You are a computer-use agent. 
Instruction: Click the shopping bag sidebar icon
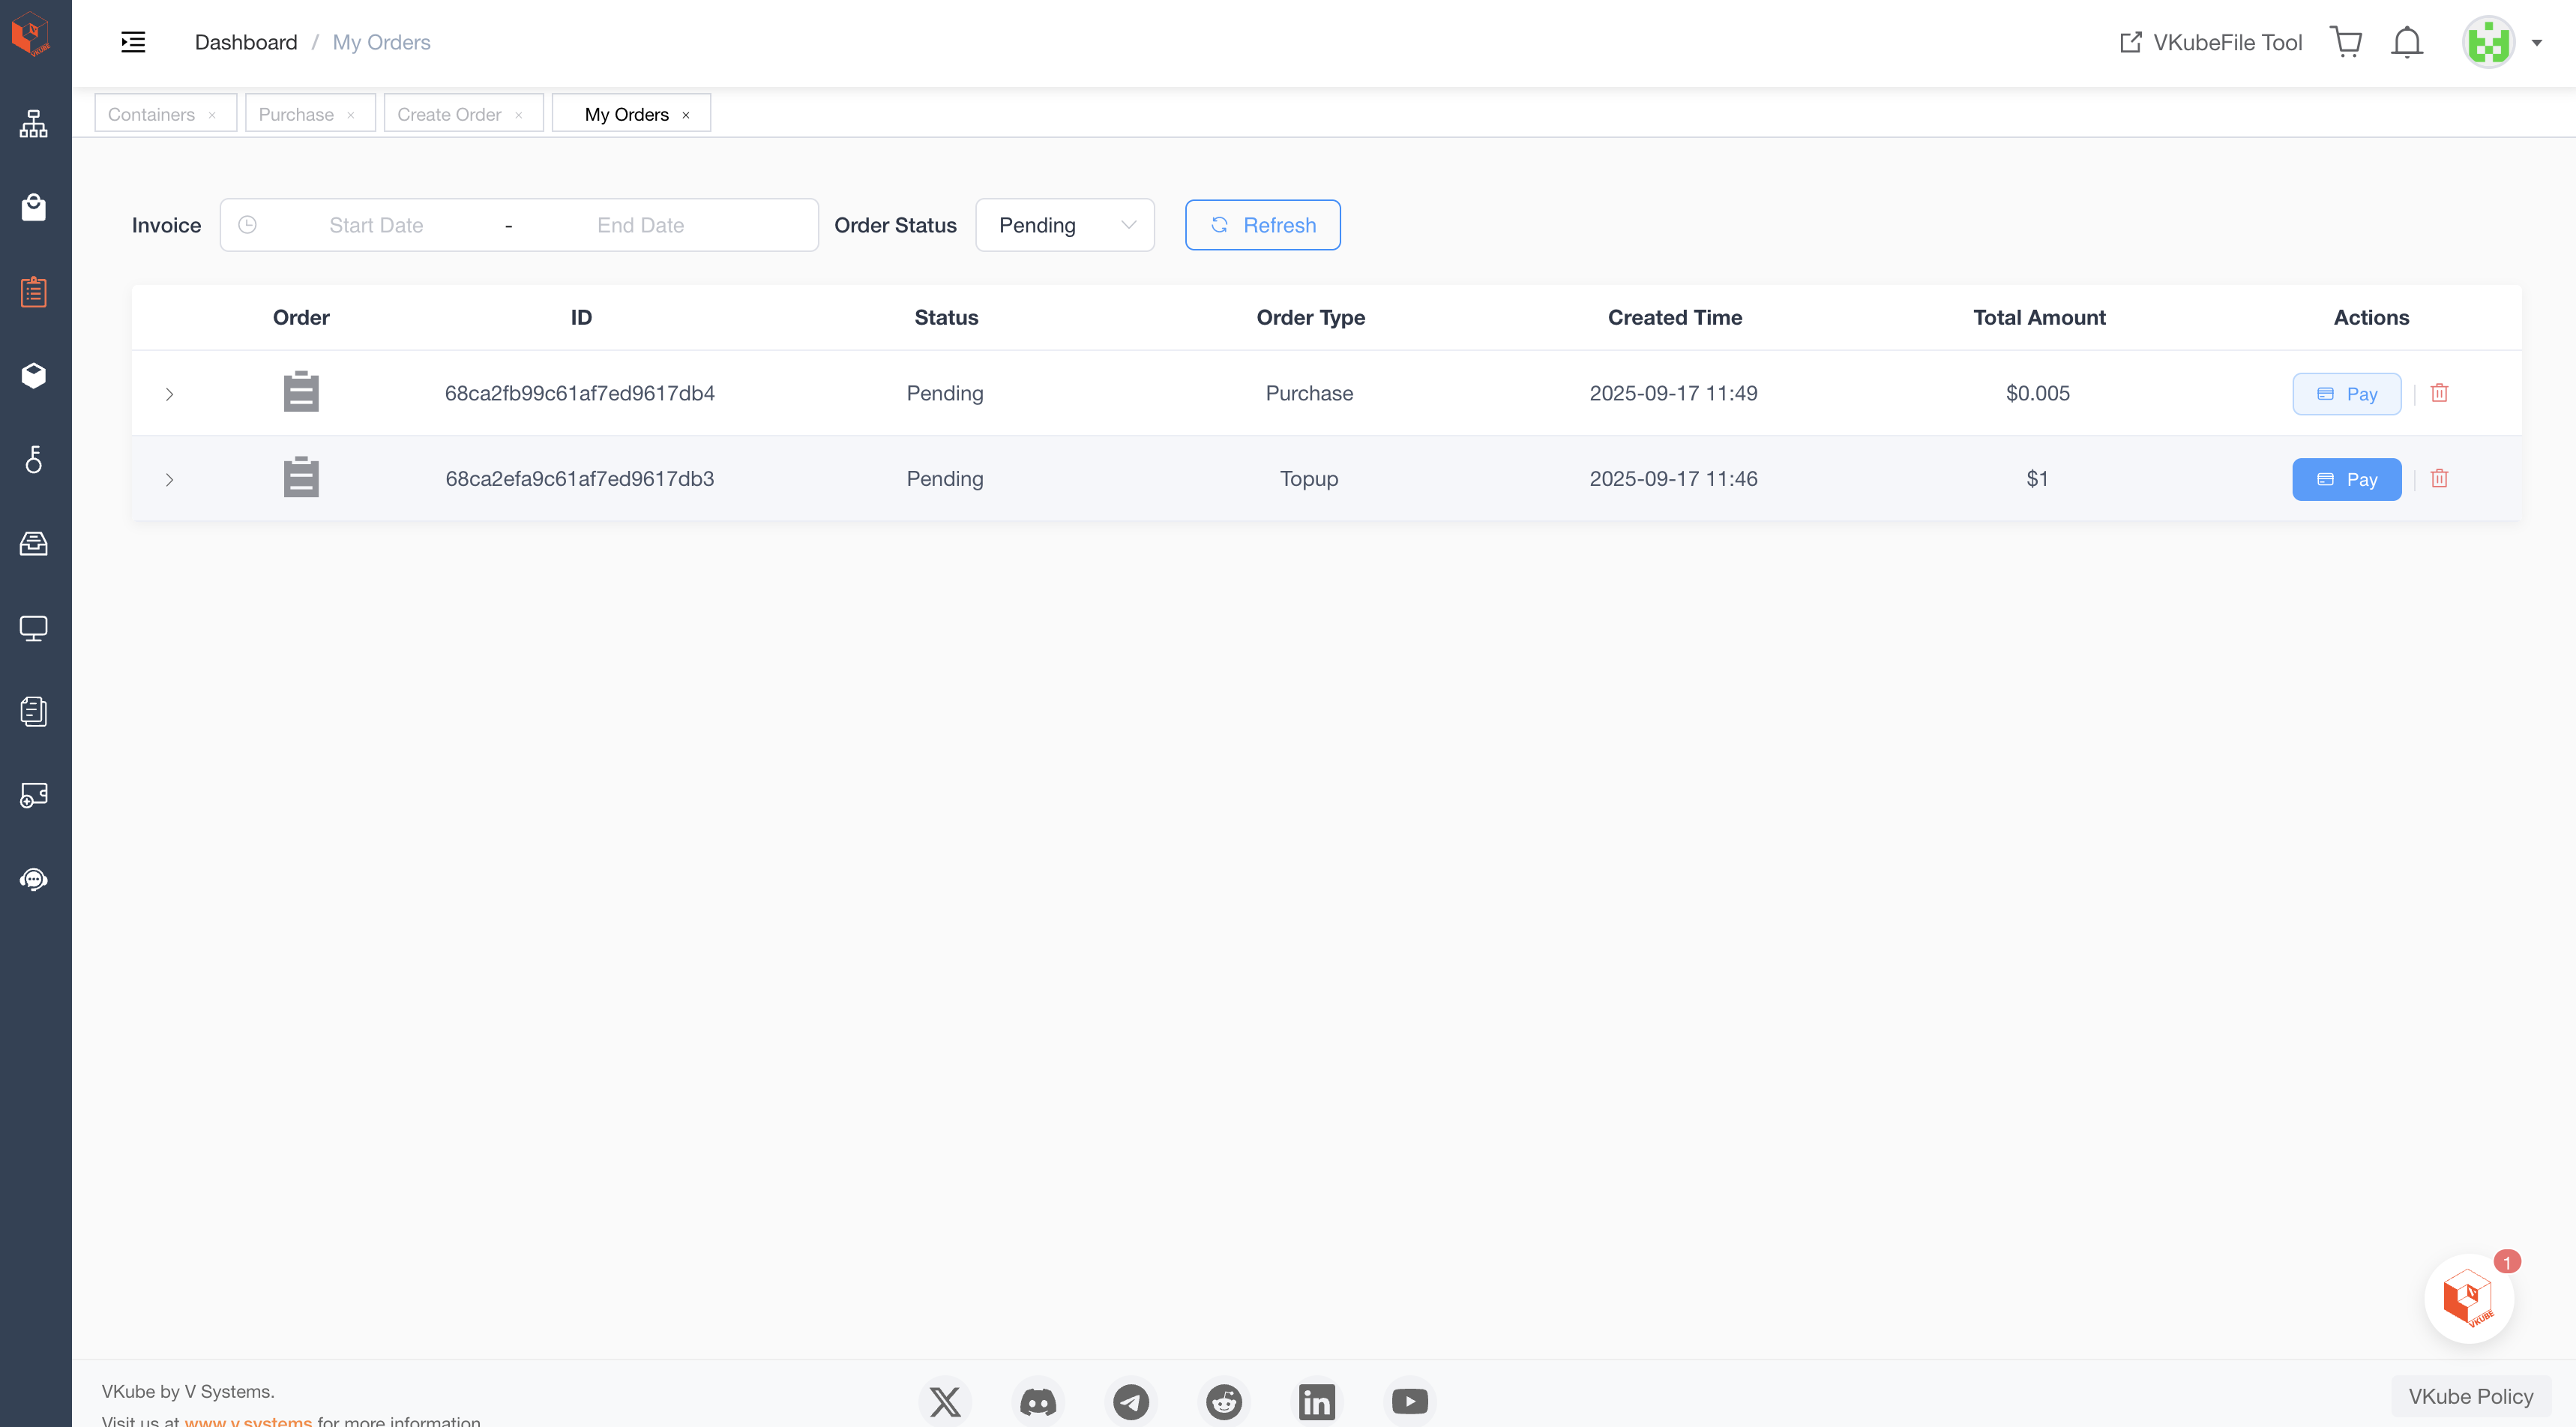point(34,207)
